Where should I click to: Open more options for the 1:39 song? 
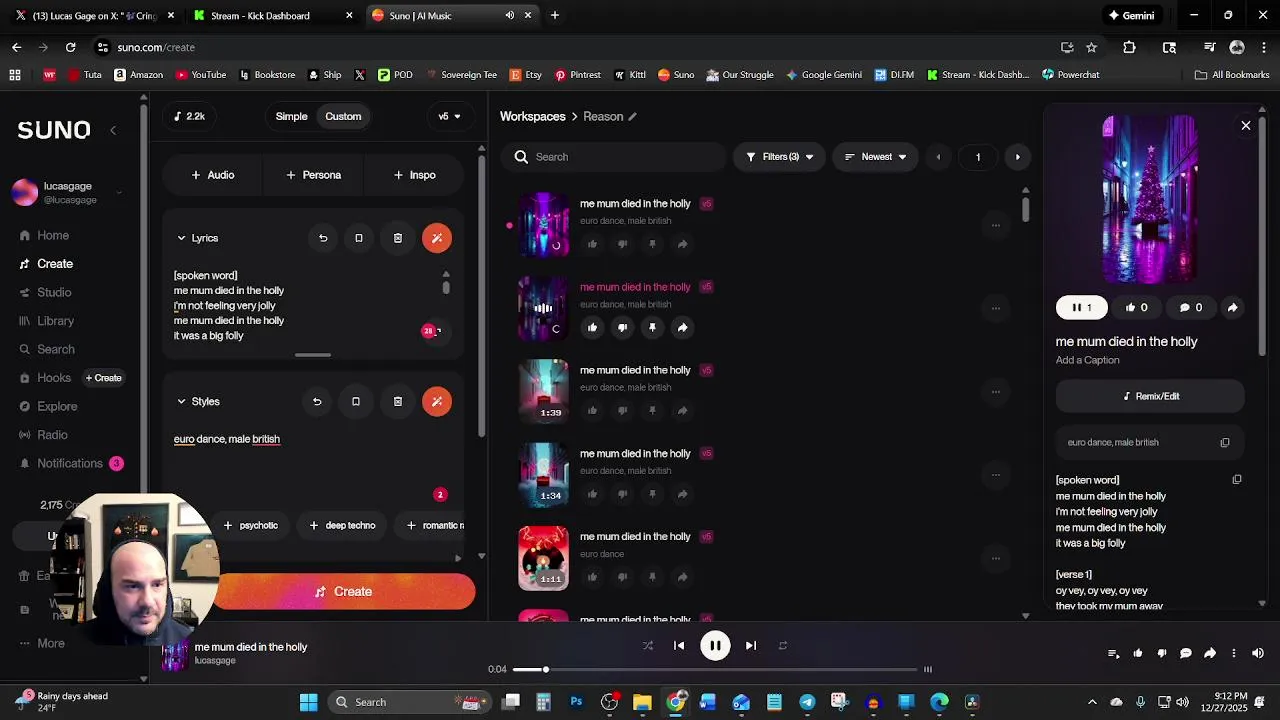click(x=995, y=392)
